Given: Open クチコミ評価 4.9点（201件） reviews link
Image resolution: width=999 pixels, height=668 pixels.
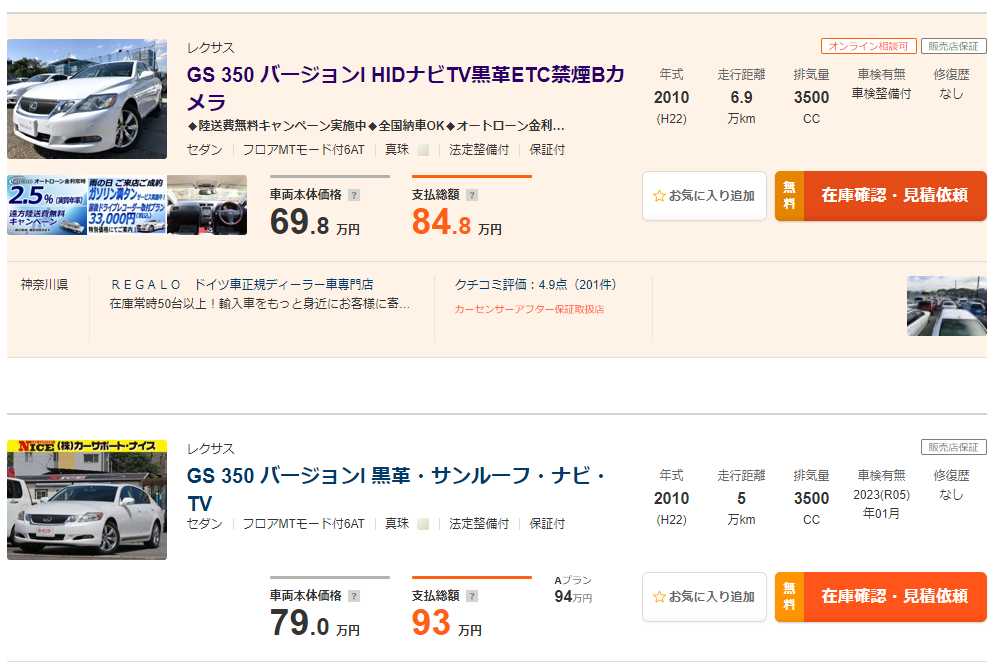Looking at the screenshot, I should point(535,284).
